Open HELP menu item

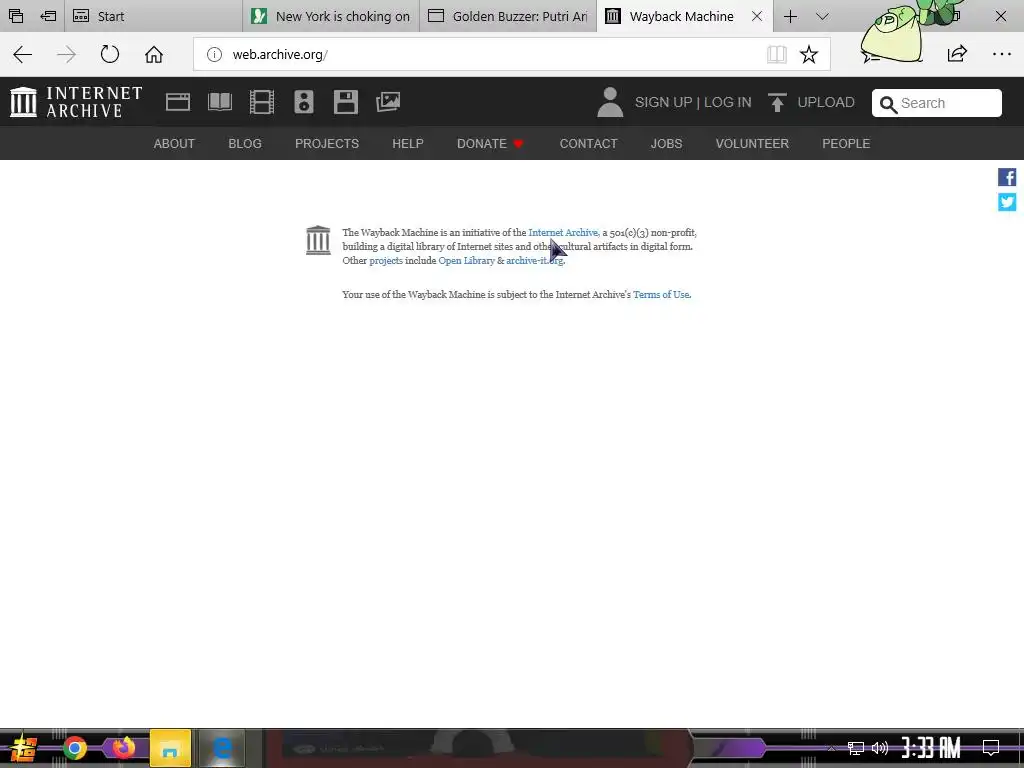[x=408, y=144]
